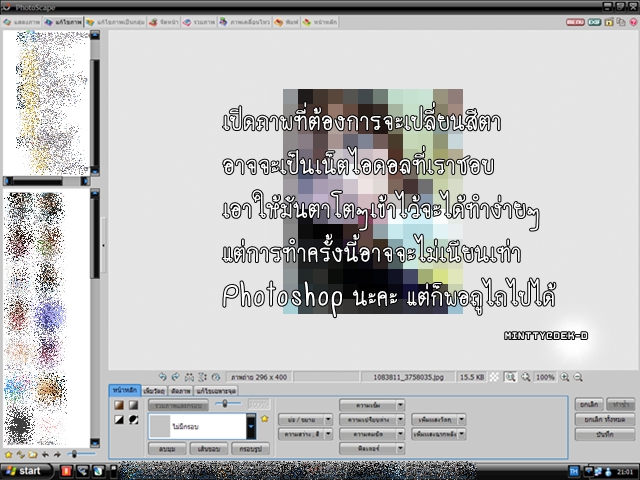Image resolution: width=640 pixels, height=480 pixels.
Task: Save the photo with บันทึก
Action: pyautogui.click(x=604, y=434)
